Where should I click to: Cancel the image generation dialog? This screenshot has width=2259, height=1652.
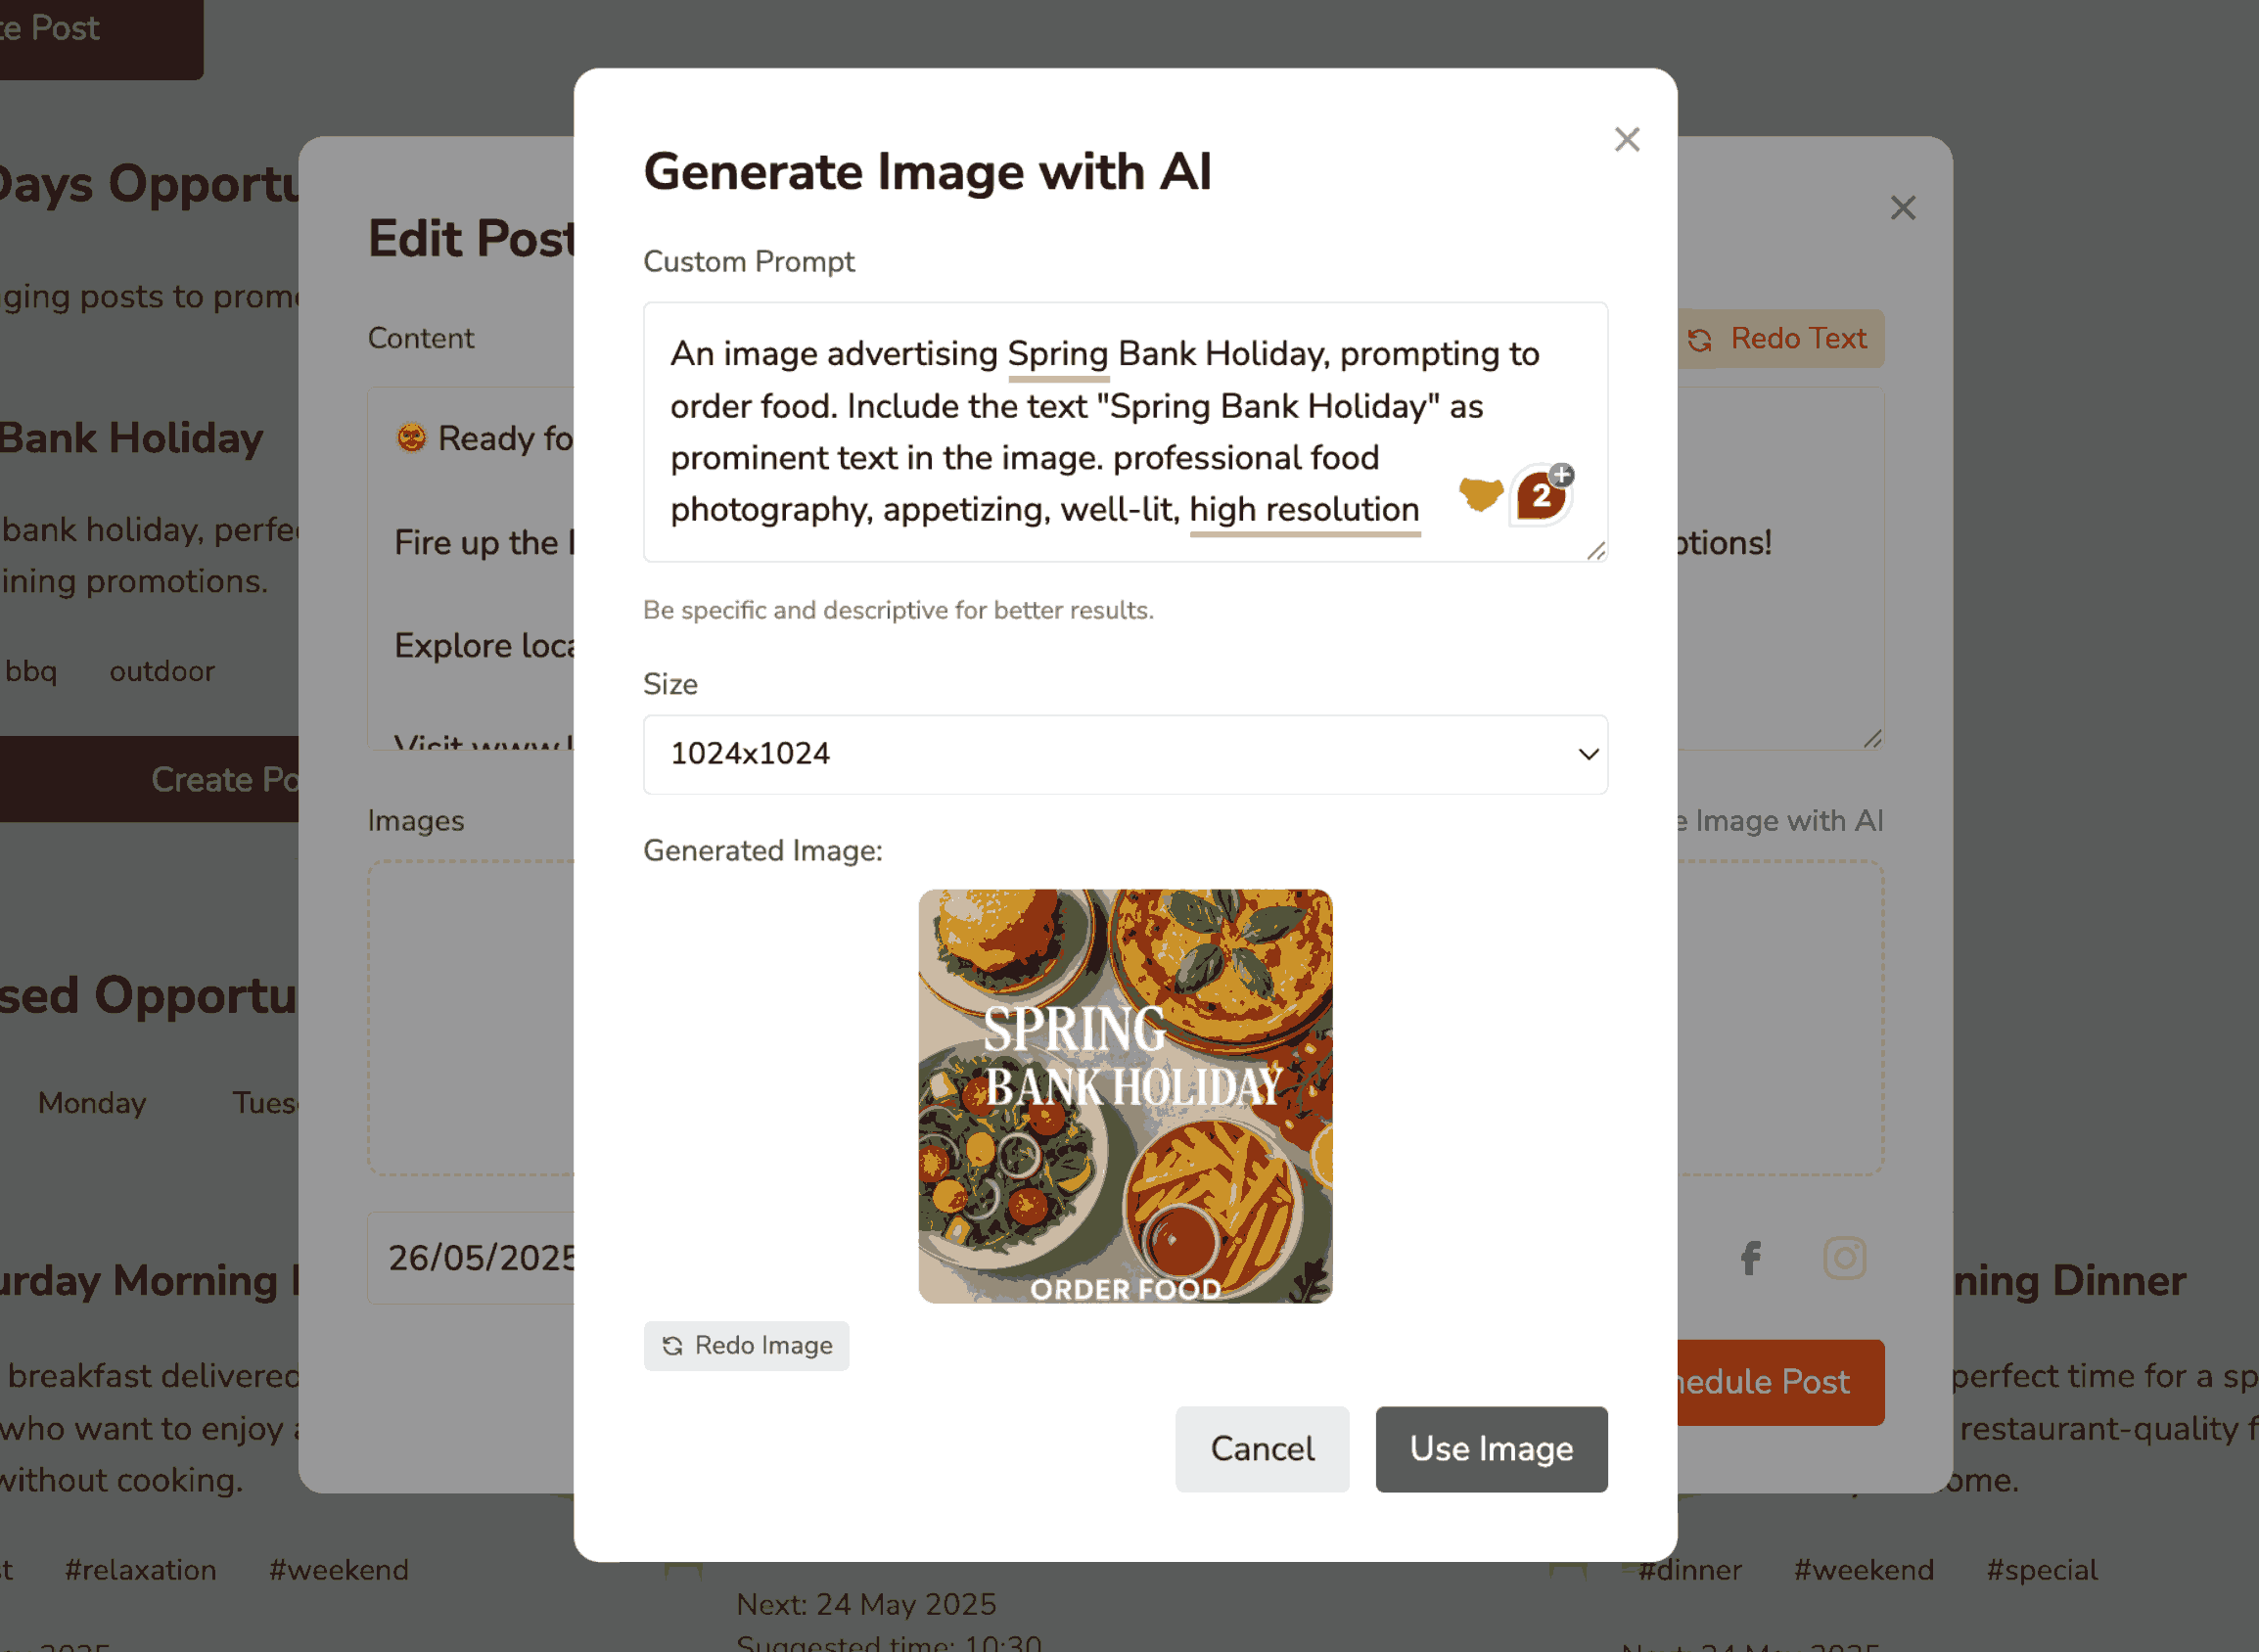[1262, 1449]
